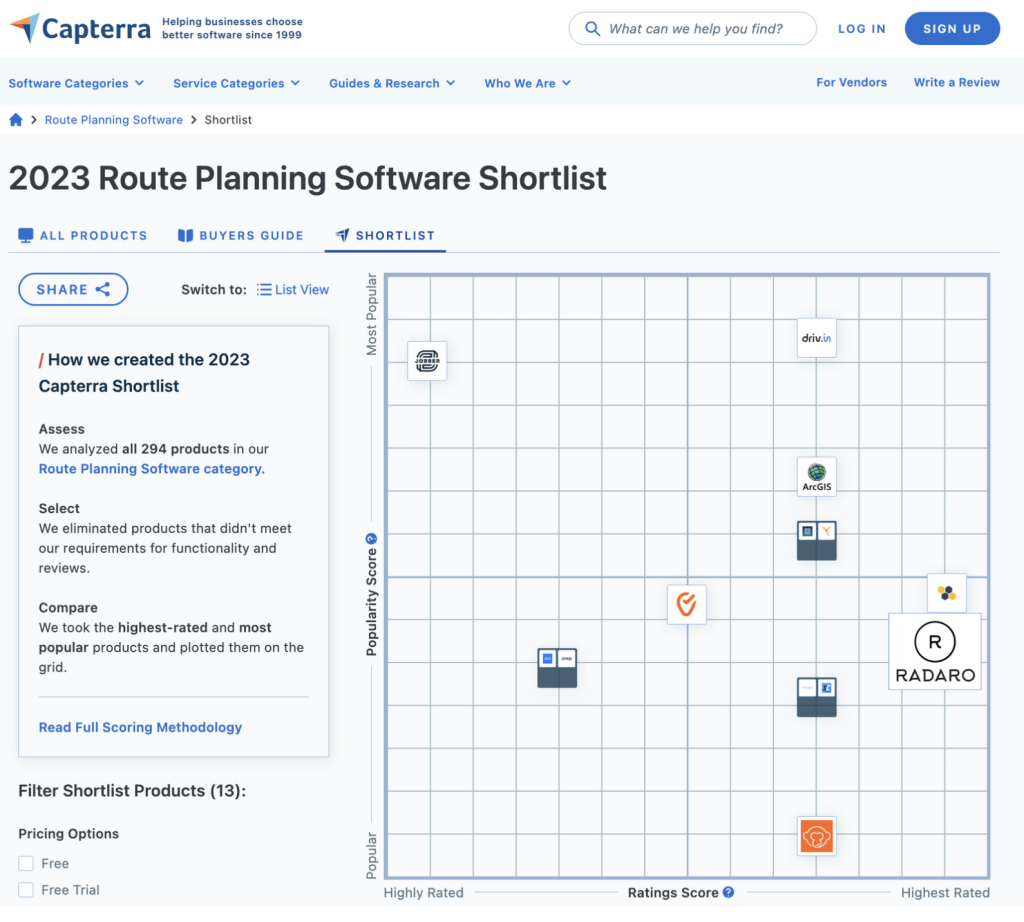Click the orange monkey logo tile
The width and height of the screenshot is (1024, 922).
816,836
